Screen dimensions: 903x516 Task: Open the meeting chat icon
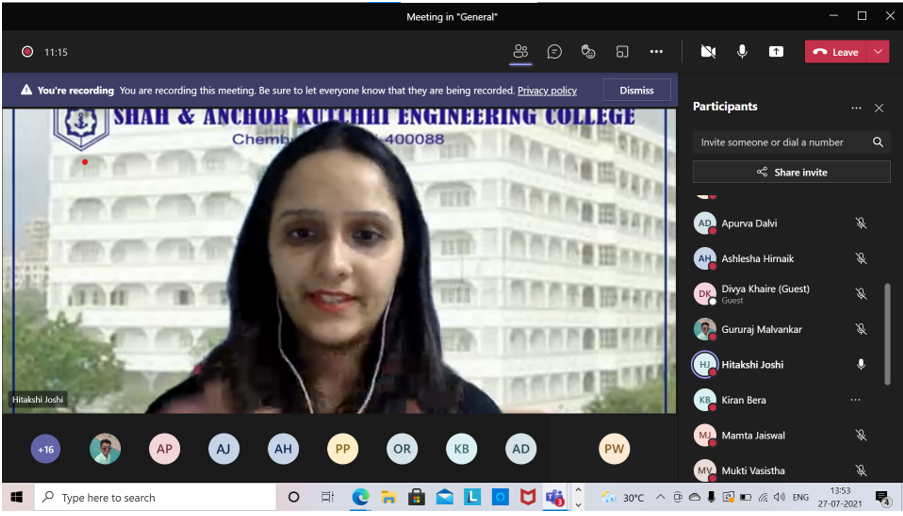tap(554, 52)
